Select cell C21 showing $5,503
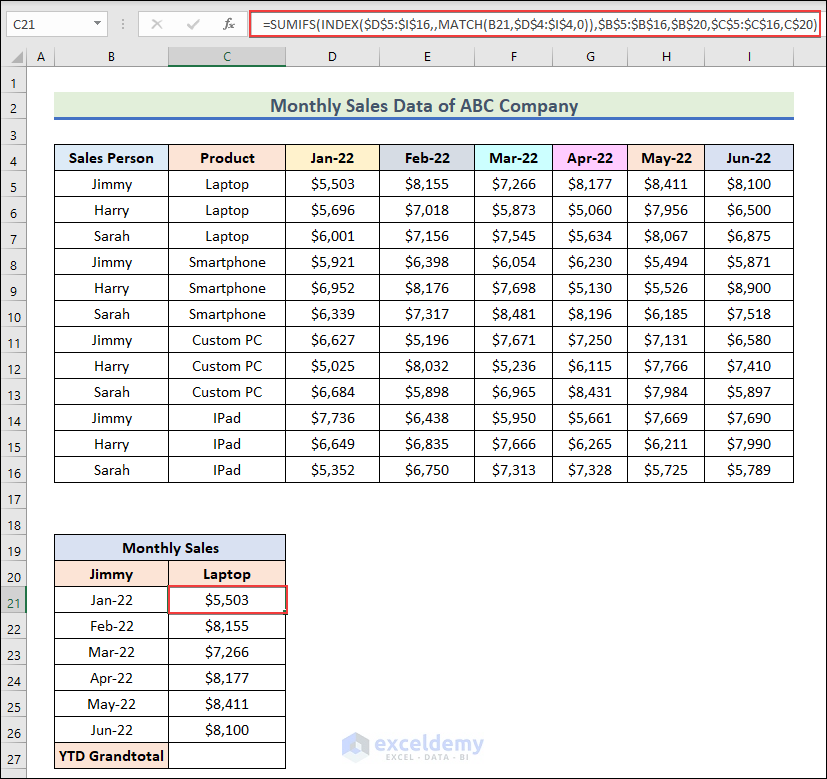The image size is (827, 779). tap(227, 600)
